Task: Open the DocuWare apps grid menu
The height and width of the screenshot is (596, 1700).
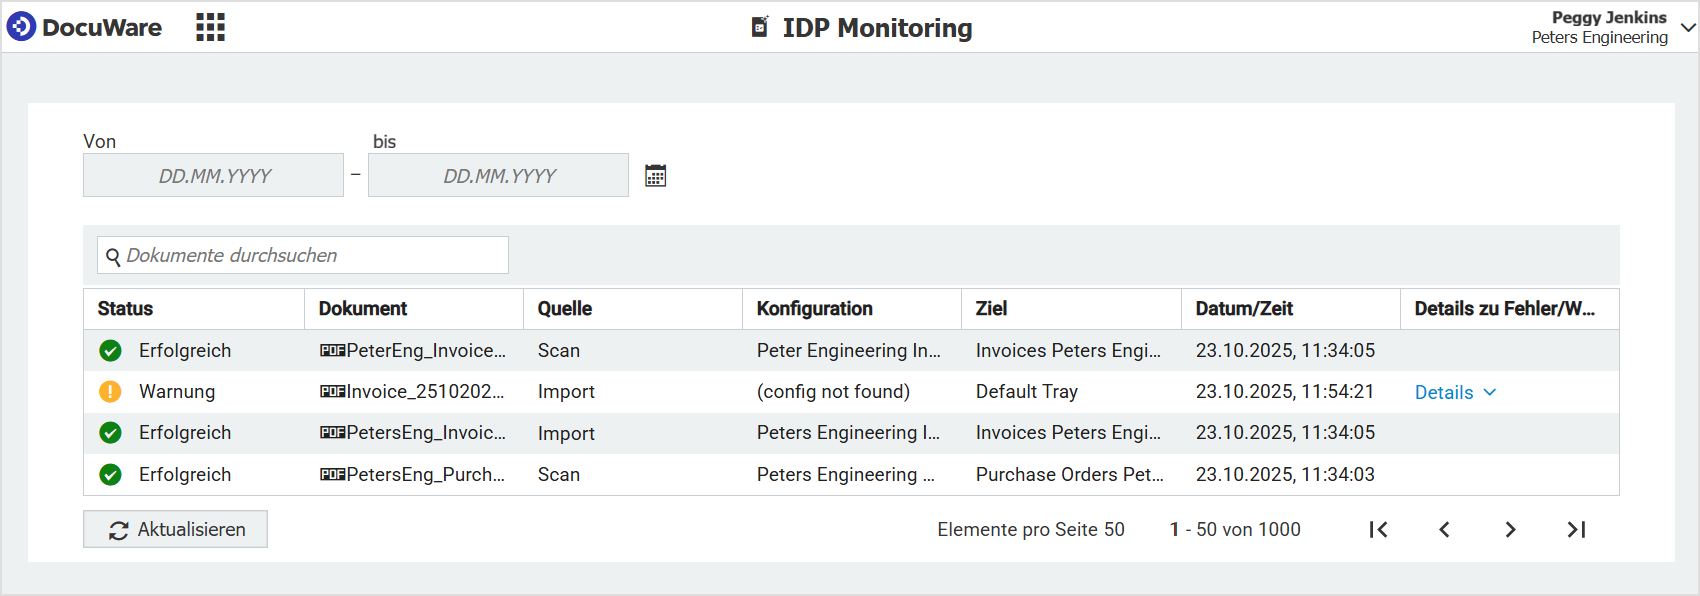Action: point(210,27)
